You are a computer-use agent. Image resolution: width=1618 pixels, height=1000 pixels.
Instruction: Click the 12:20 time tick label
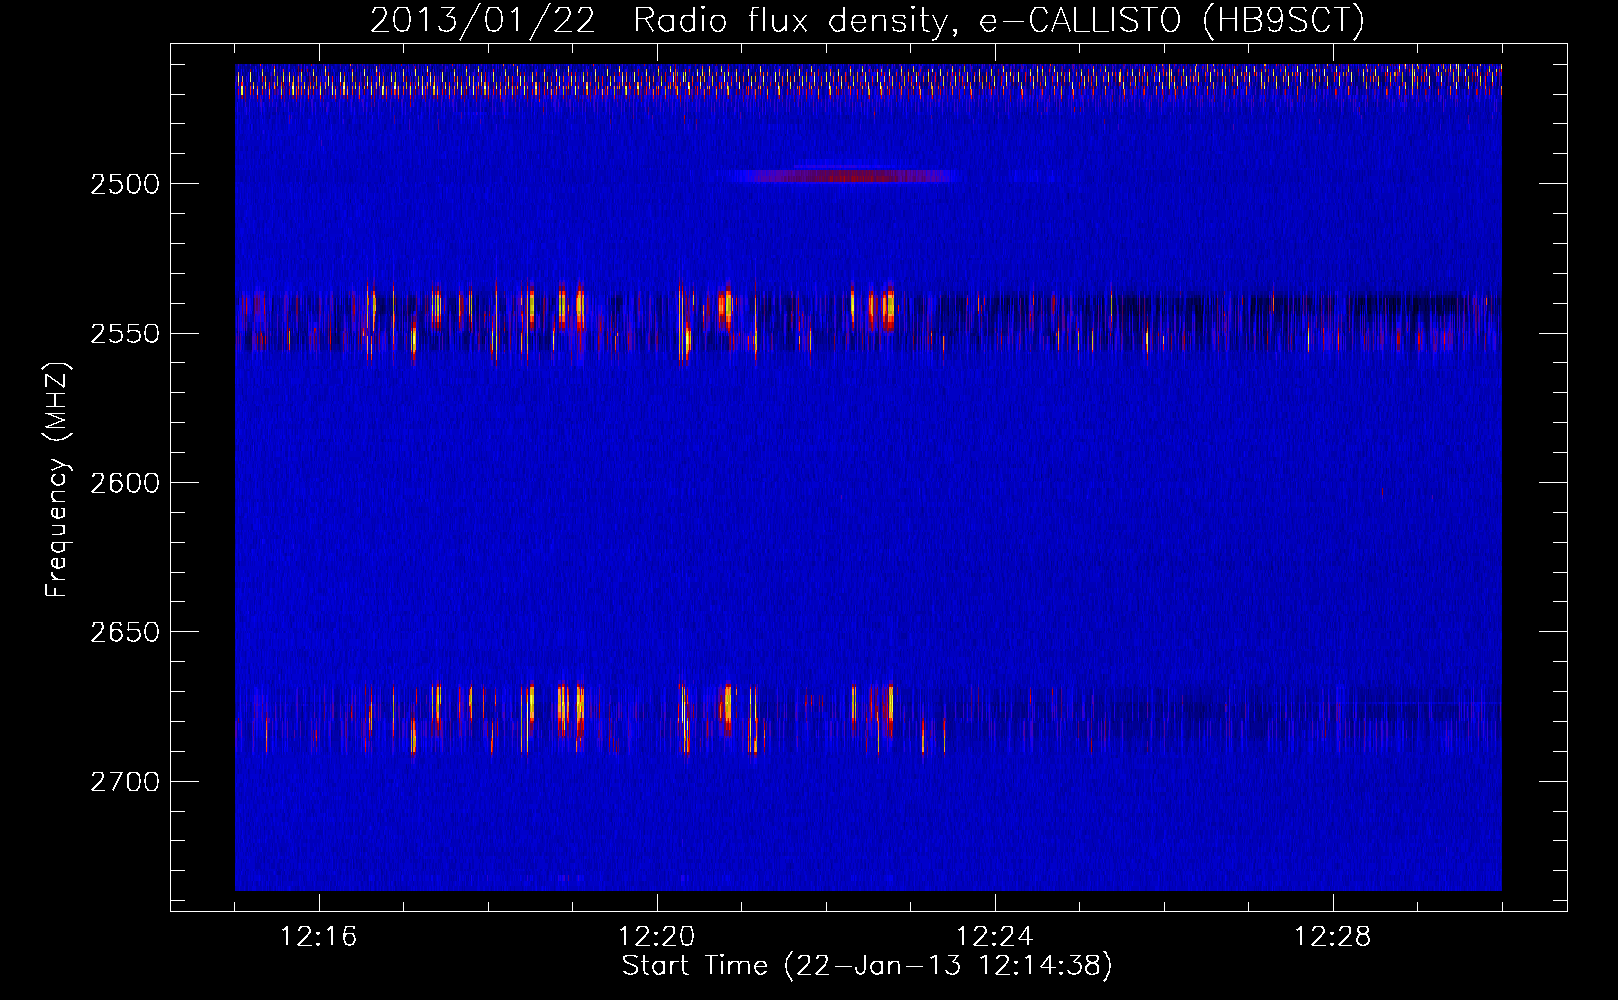point(657,937)
